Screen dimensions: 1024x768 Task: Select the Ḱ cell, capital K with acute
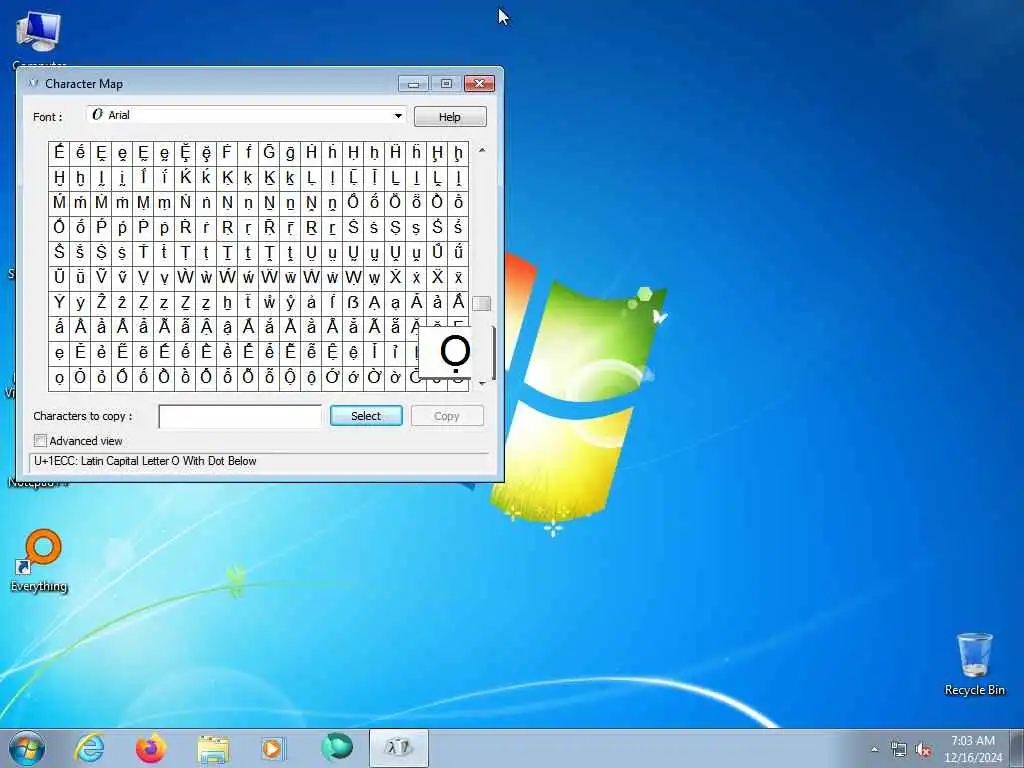[185, 178]
